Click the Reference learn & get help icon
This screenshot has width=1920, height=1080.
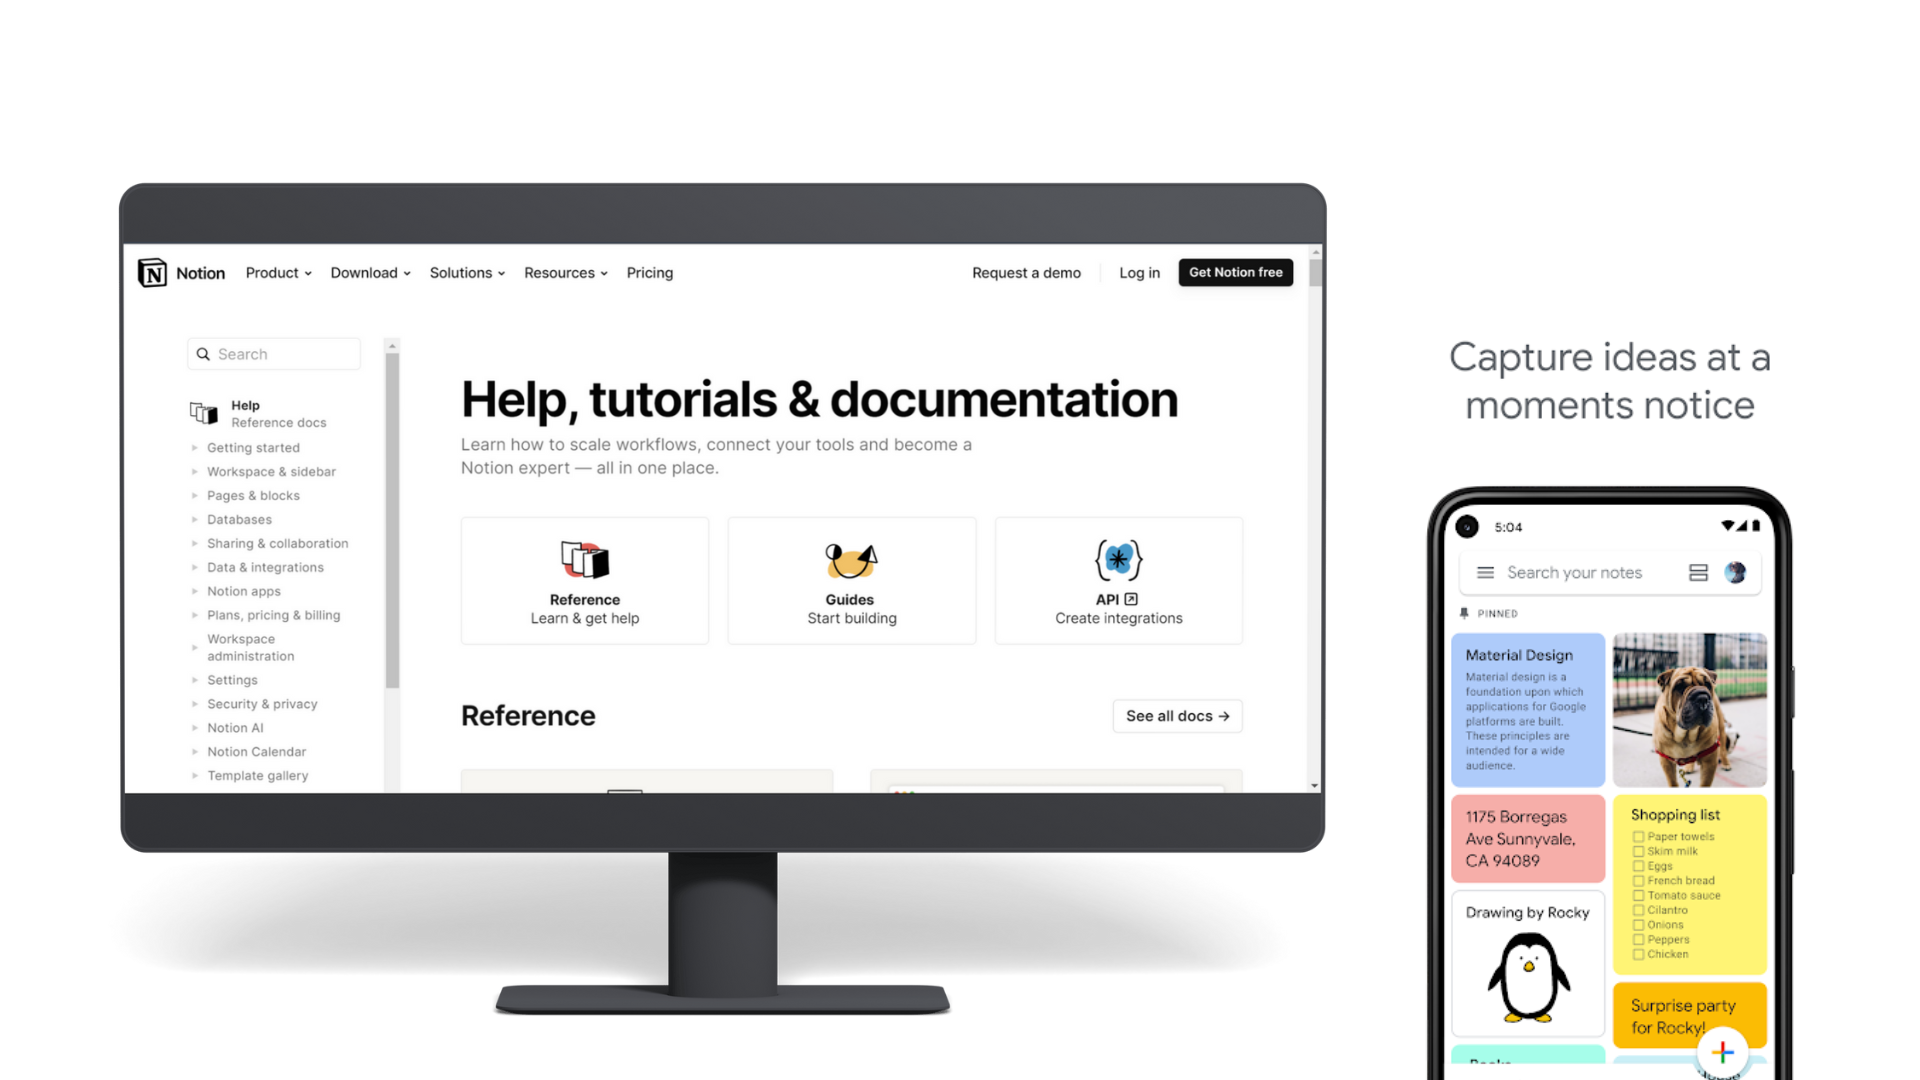point(583,558)
